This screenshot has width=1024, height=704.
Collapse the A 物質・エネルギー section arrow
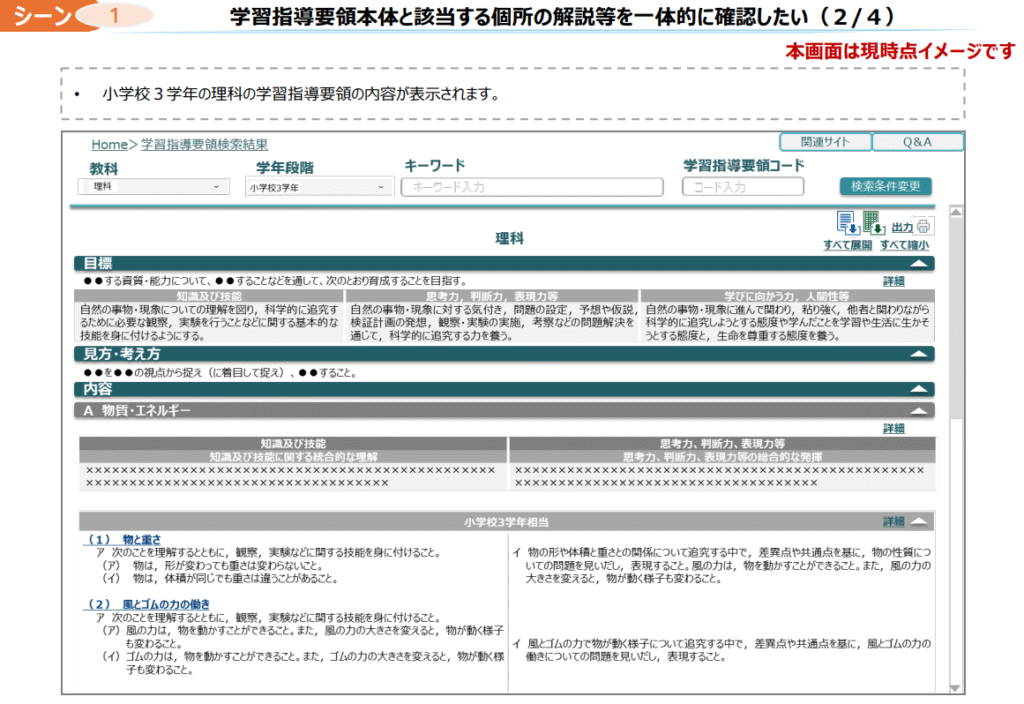(x=919, y=410)
